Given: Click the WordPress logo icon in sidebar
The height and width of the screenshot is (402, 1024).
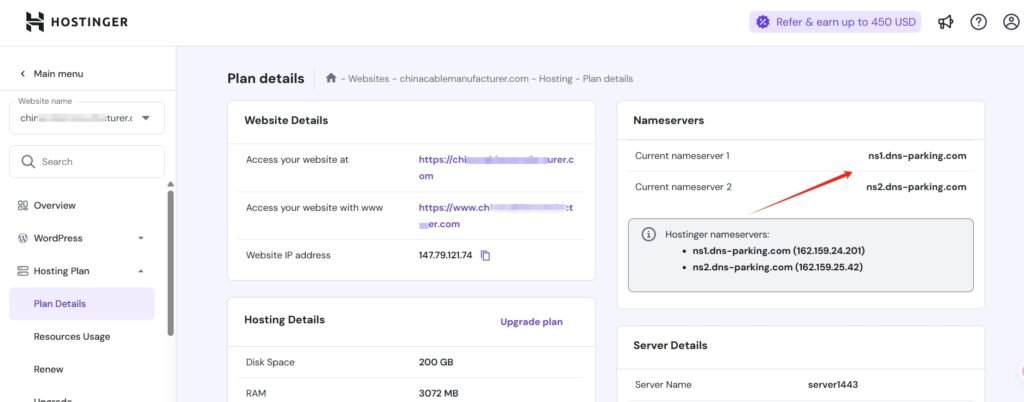Looking at the screenshot, I should coord(23,238).
